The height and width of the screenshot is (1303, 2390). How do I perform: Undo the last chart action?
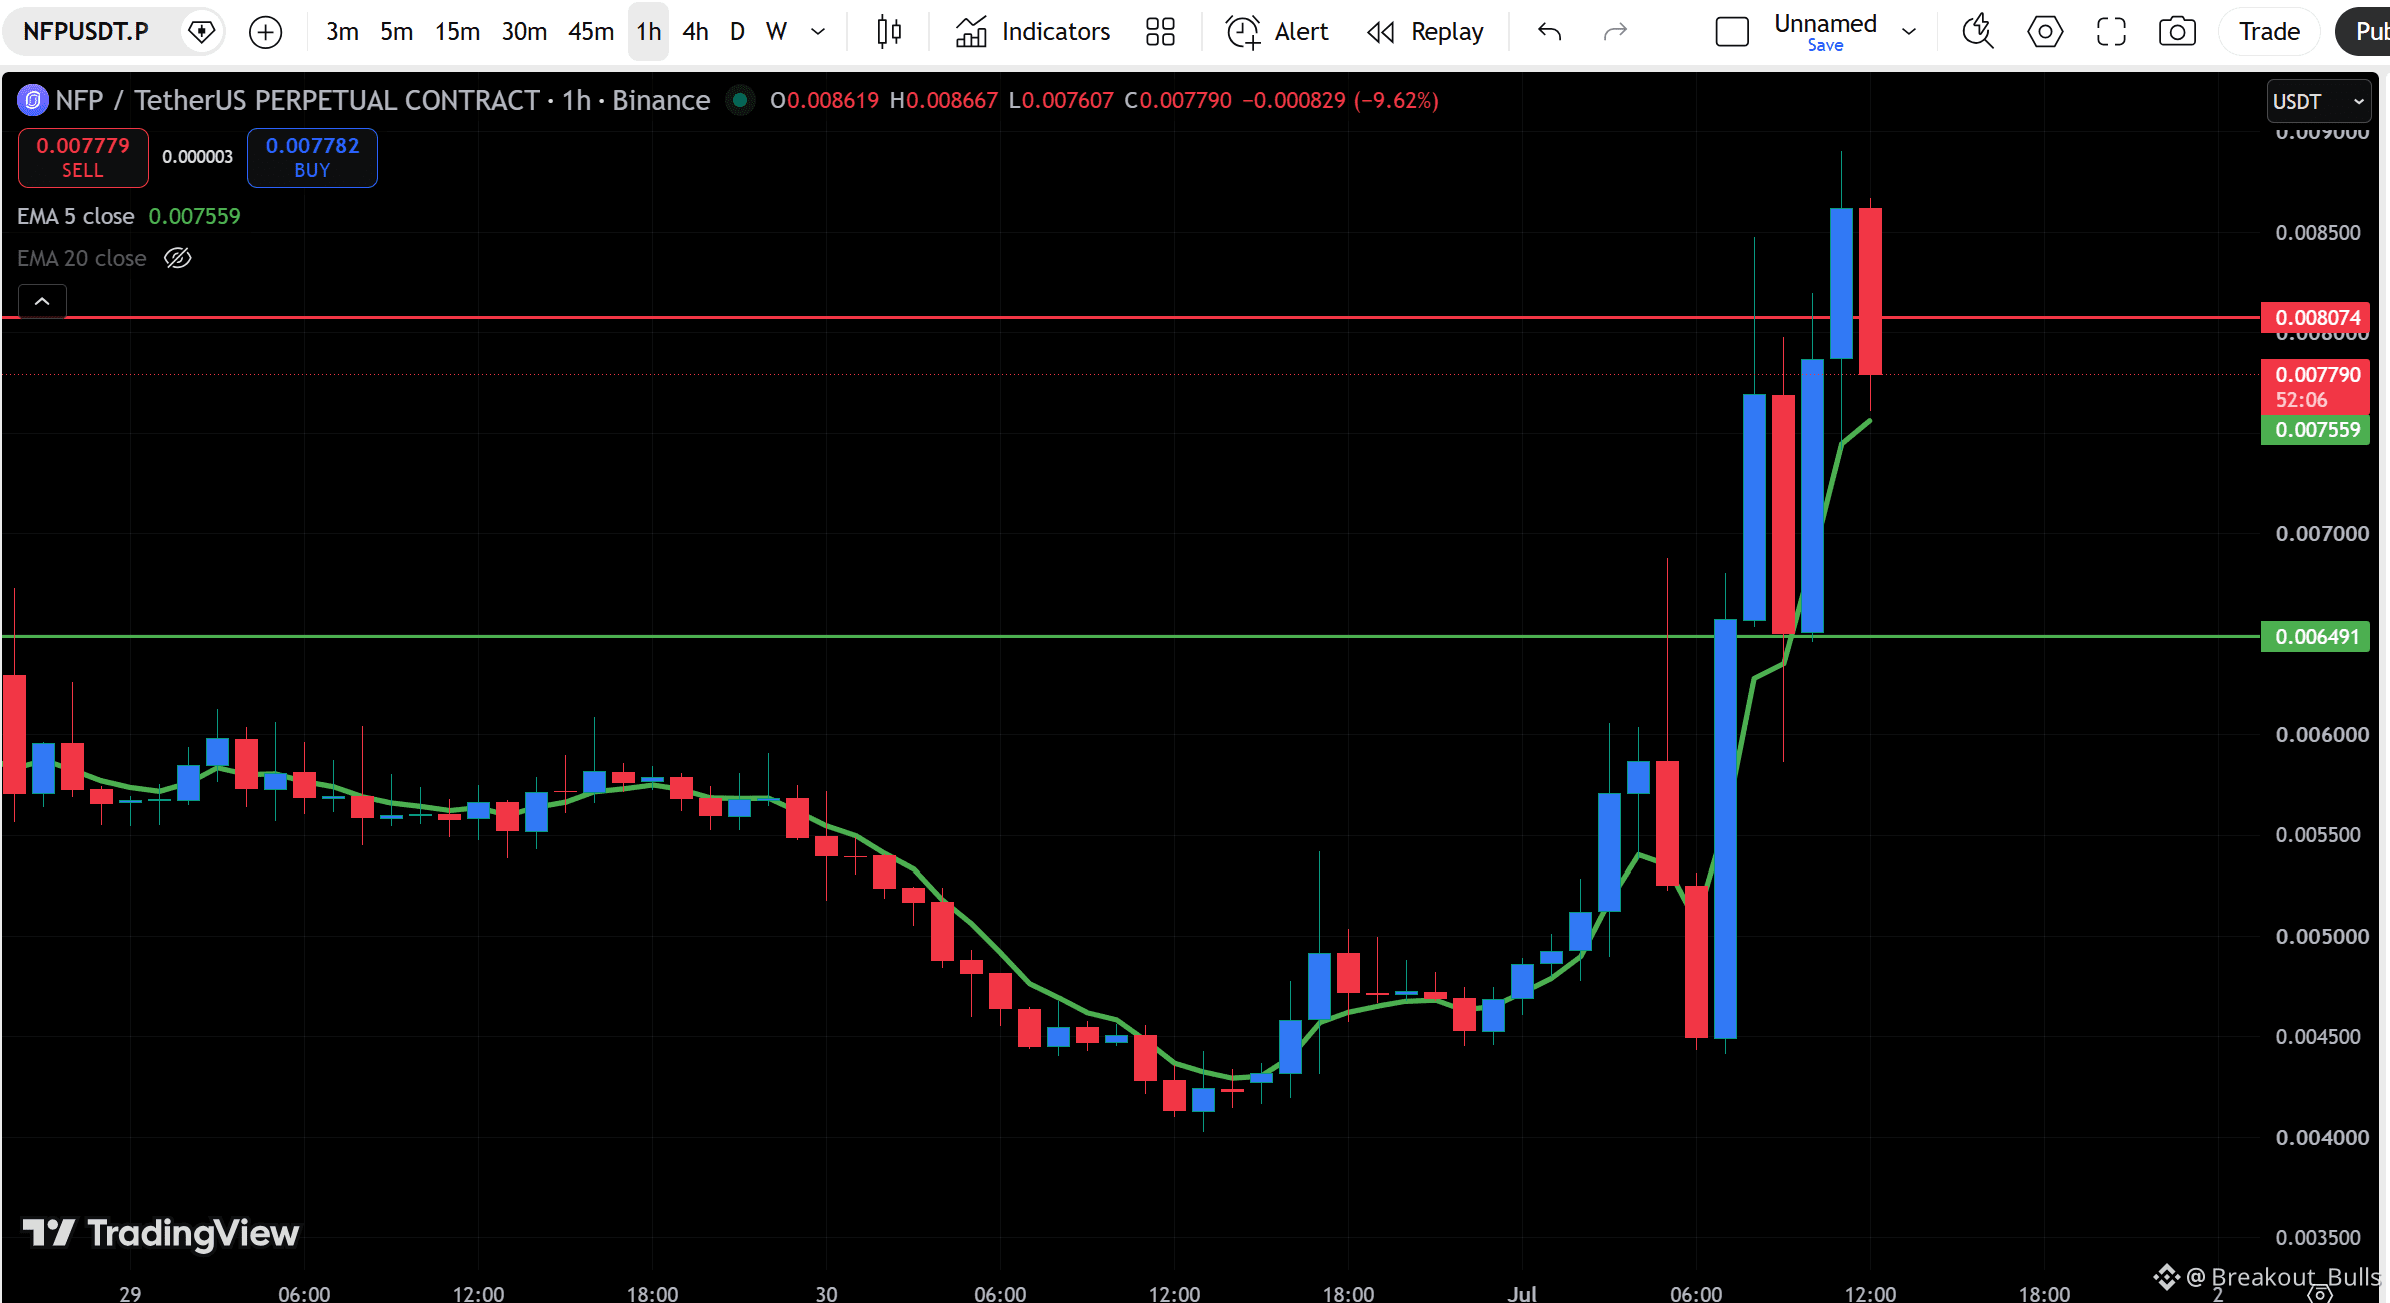(1549, 32)
